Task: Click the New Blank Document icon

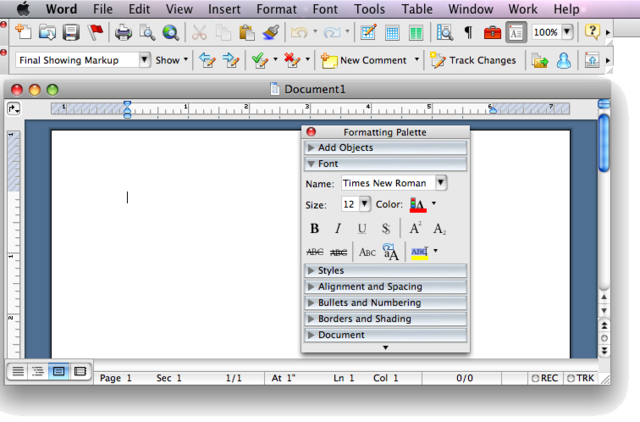Action: point(23,32)
